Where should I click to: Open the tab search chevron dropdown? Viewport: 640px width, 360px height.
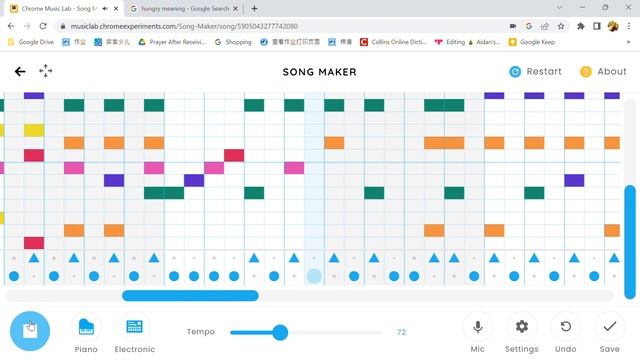coord(559,7)
